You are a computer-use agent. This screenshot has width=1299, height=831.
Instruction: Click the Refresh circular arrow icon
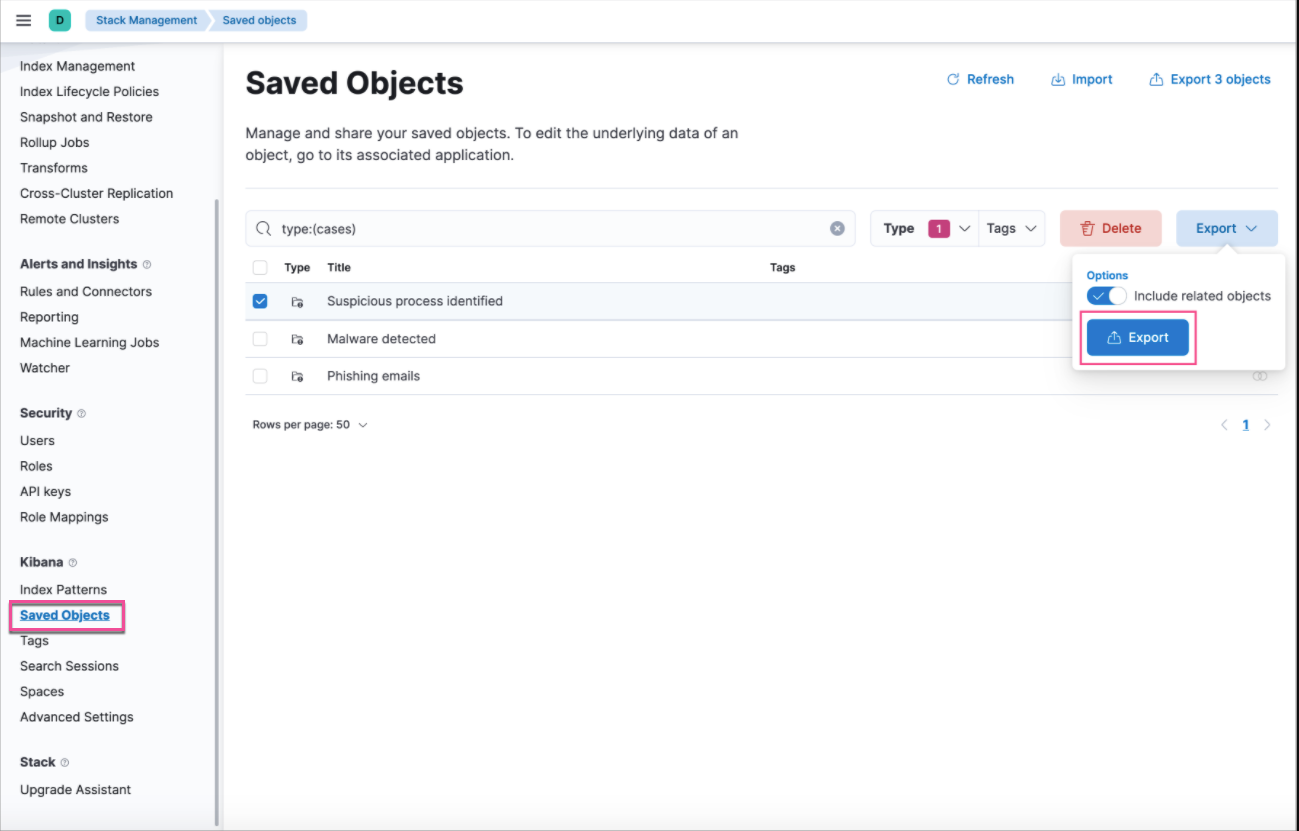951,79
